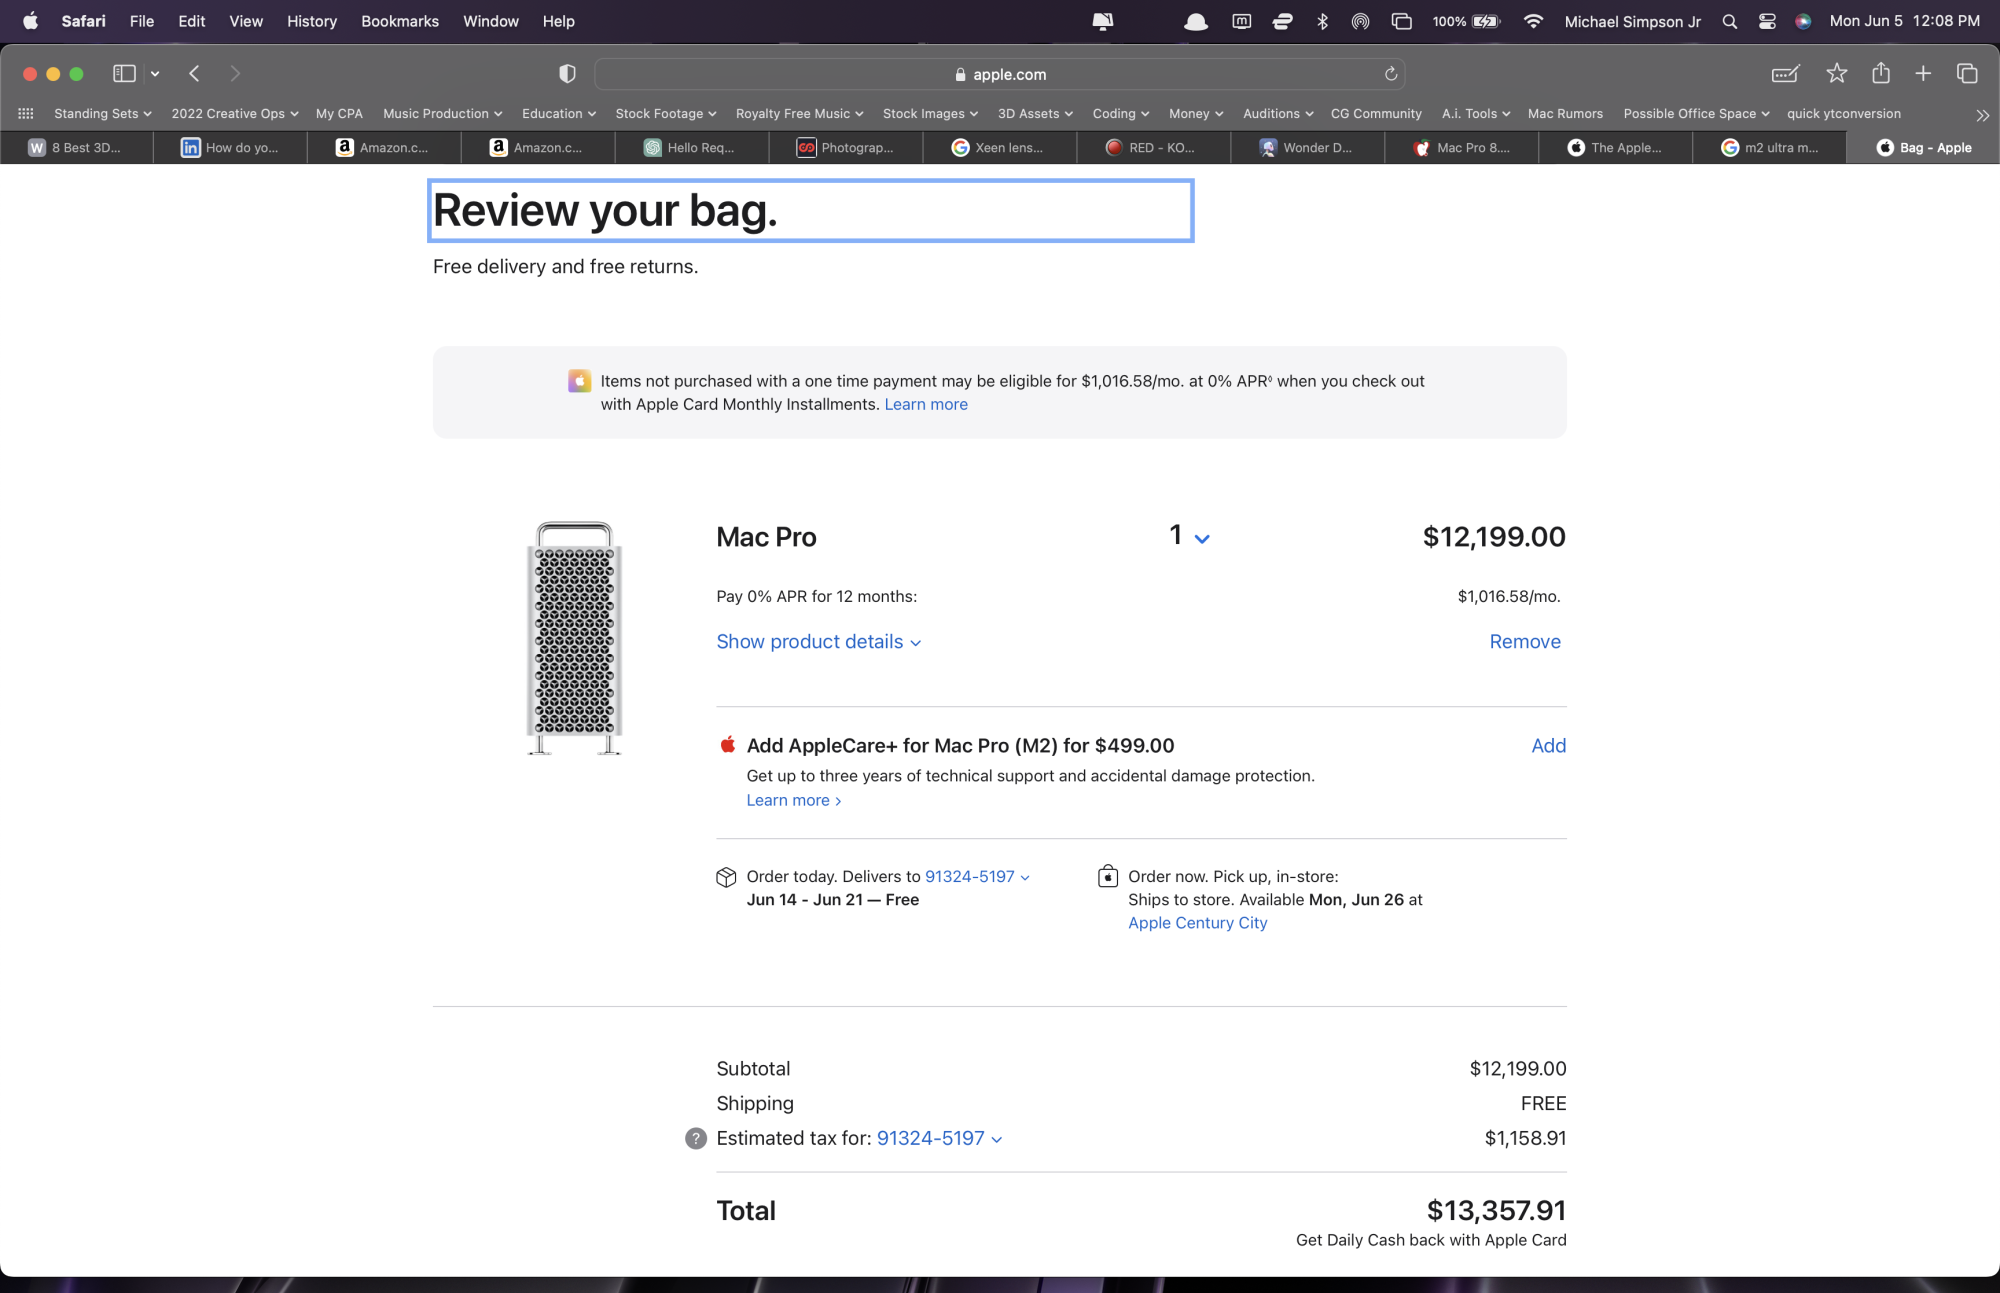Switch to the Mac Pro 8... tab
2000x1293 pixels.
(x=1462, y=148)
